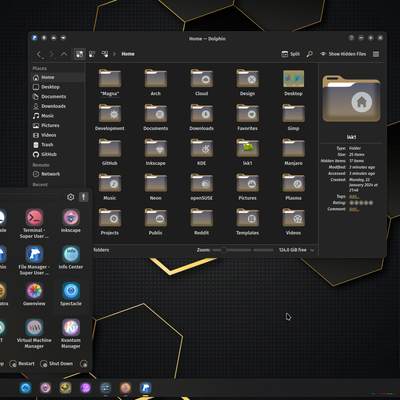Click Add link next to Tags
400x400 pixels.
pyautogui.click(x=354, y=196)
